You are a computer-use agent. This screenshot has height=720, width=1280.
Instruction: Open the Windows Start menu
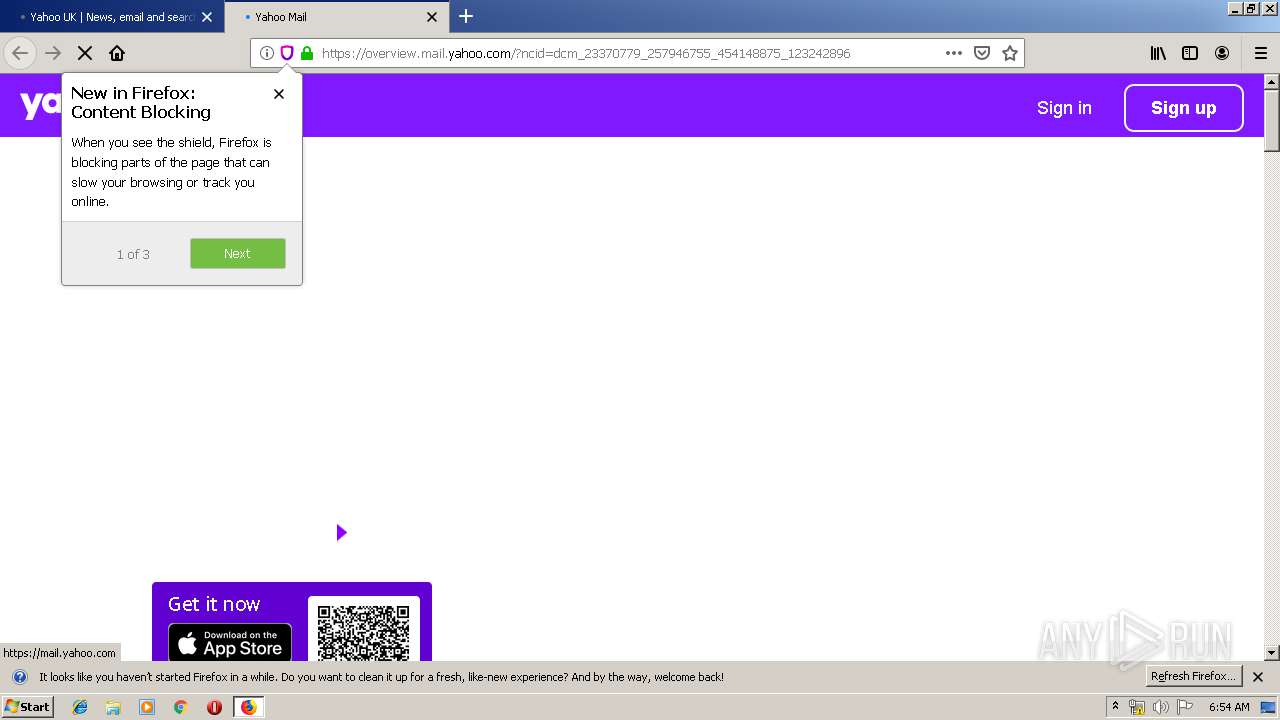(28, 706)
